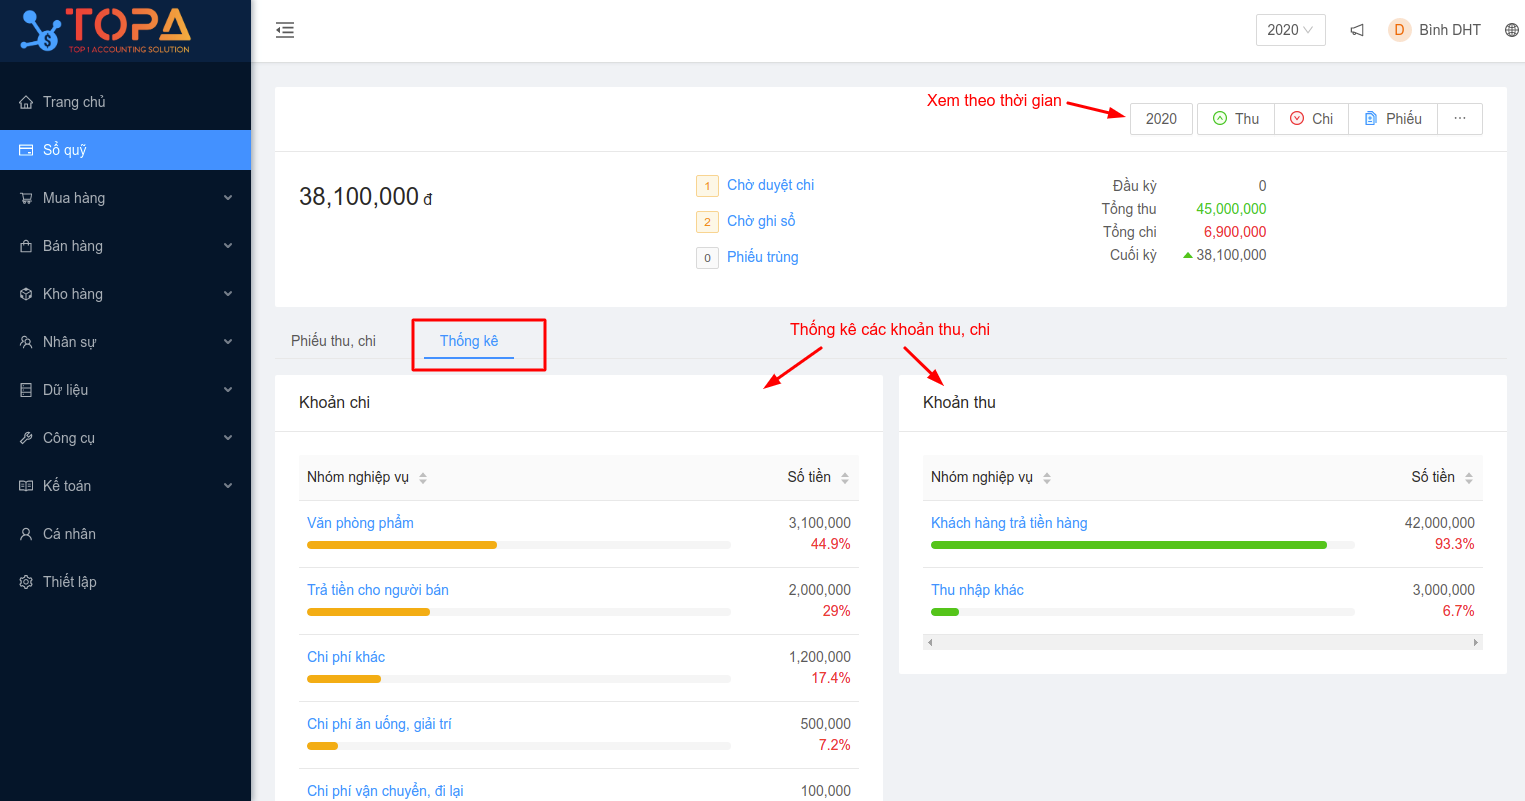Click the announcement megaphone icon

tap(1357, 30)
